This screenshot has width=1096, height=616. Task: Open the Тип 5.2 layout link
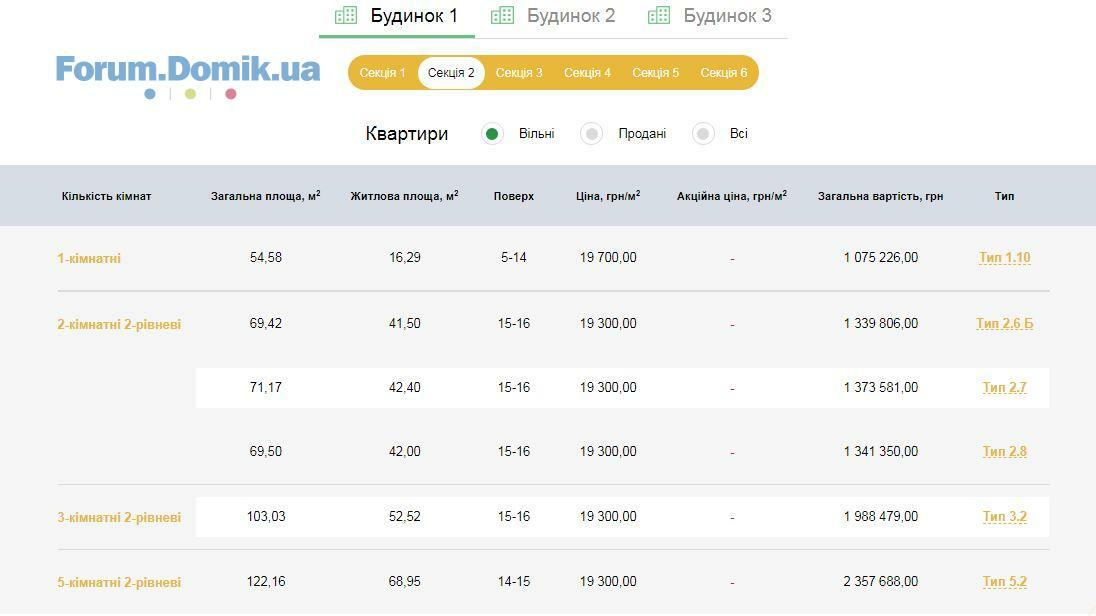(1004, 582)
